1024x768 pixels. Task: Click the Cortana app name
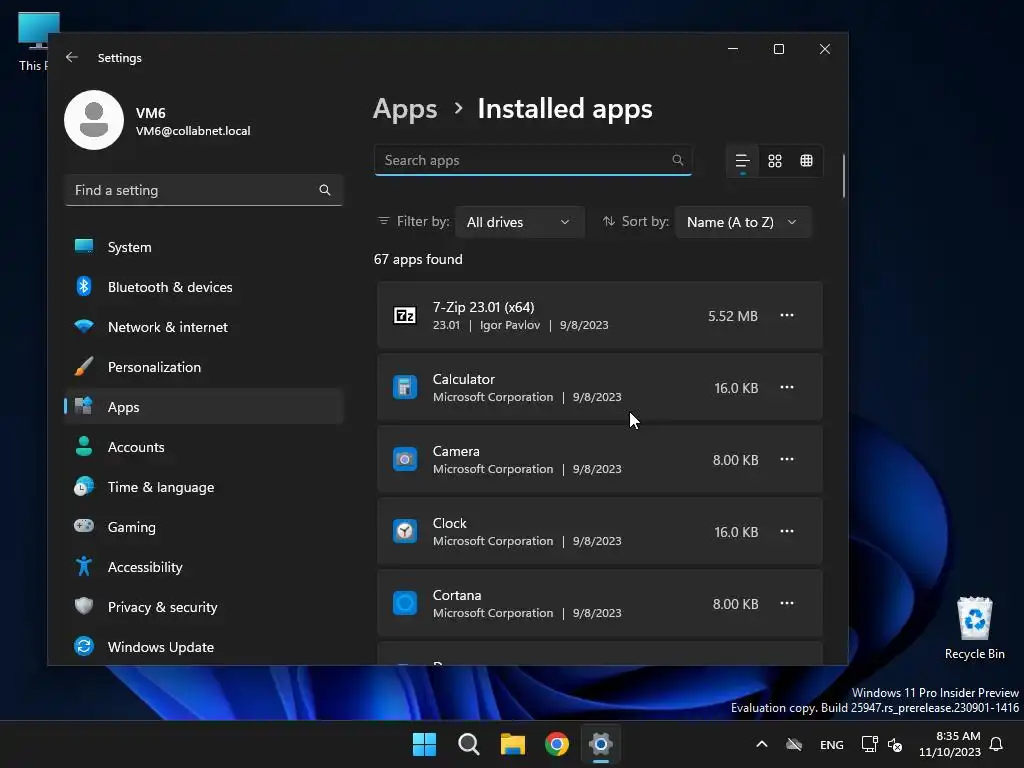tap(456, 595)
